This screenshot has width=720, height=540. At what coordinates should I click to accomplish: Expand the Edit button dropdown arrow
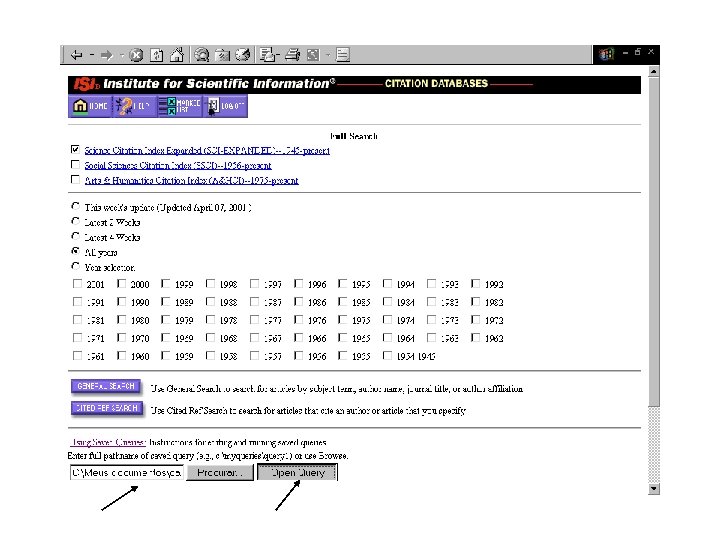328,55
